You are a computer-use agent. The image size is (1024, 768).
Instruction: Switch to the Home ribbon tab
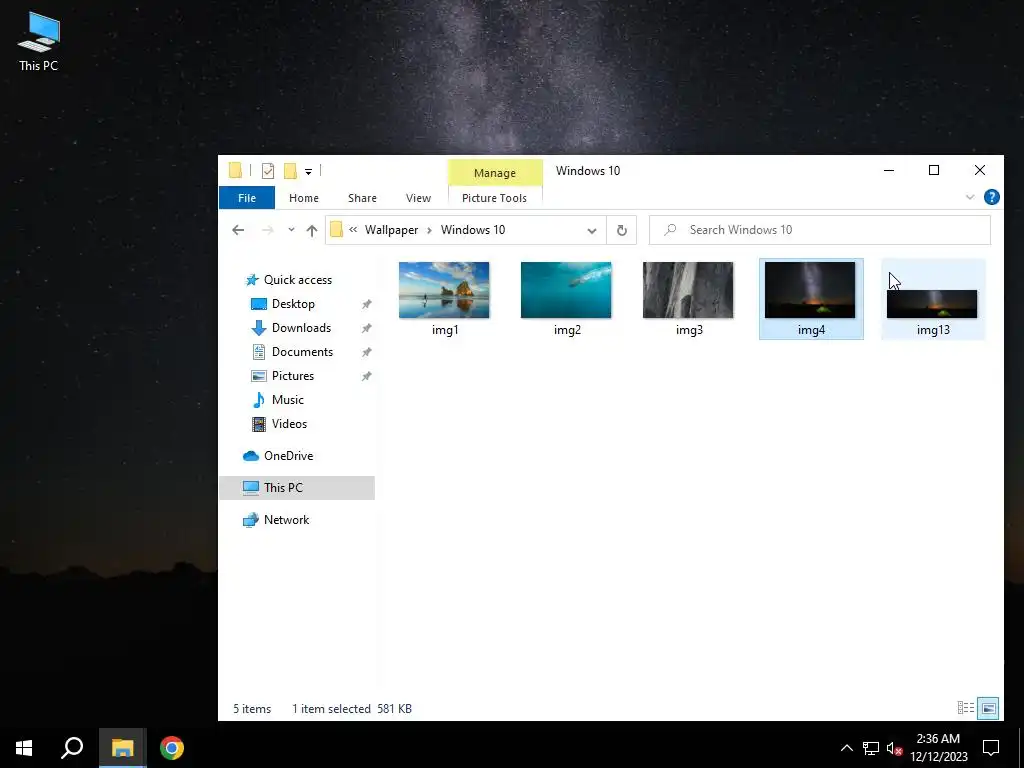304,198
